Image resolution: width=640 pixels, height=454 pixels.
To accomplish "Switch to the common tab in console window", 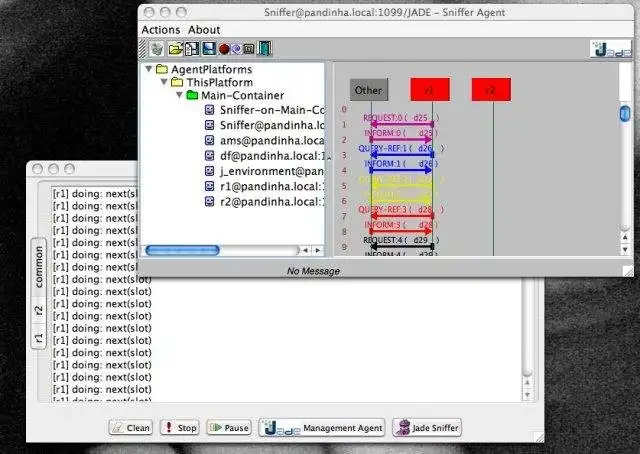I will (x=39, y=267).
